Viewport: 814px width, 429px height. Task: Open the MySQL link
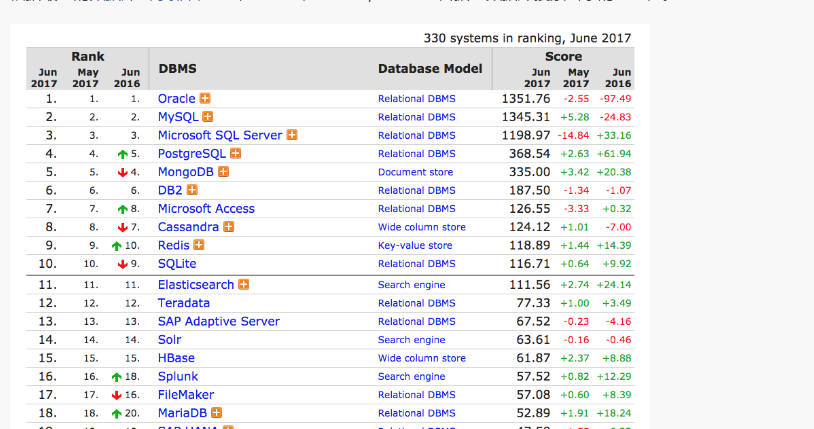(178, 117)
